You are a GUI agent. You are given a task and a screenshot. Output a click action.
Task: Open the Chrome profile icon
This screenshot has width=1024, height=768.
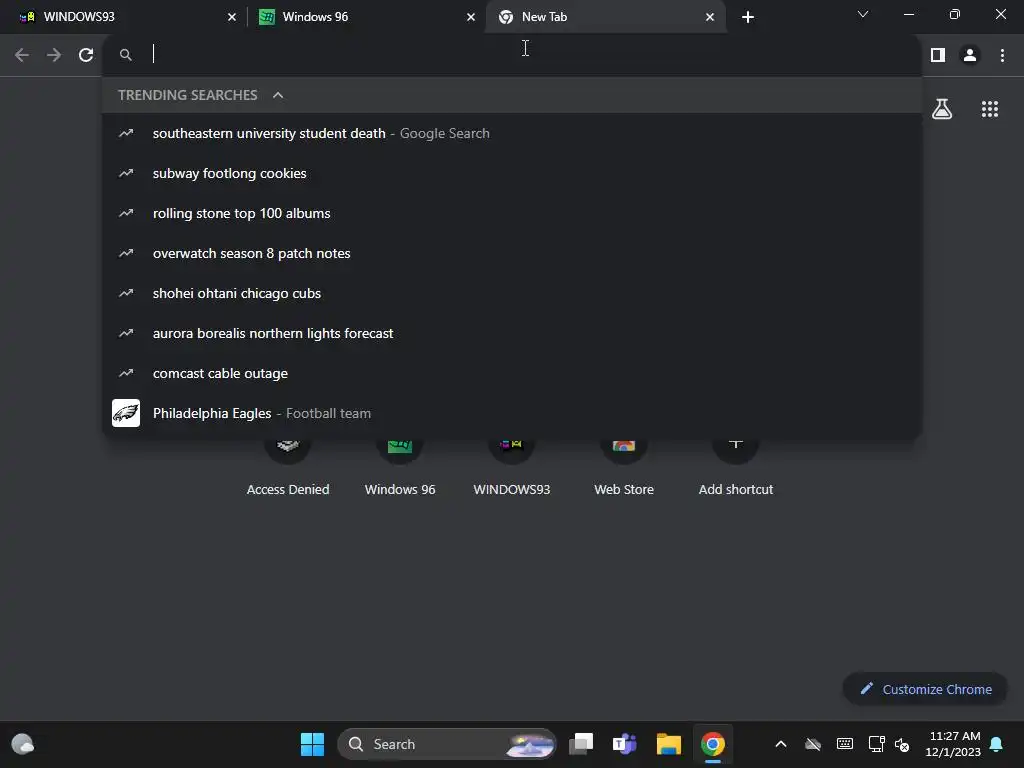click(970, 55)
